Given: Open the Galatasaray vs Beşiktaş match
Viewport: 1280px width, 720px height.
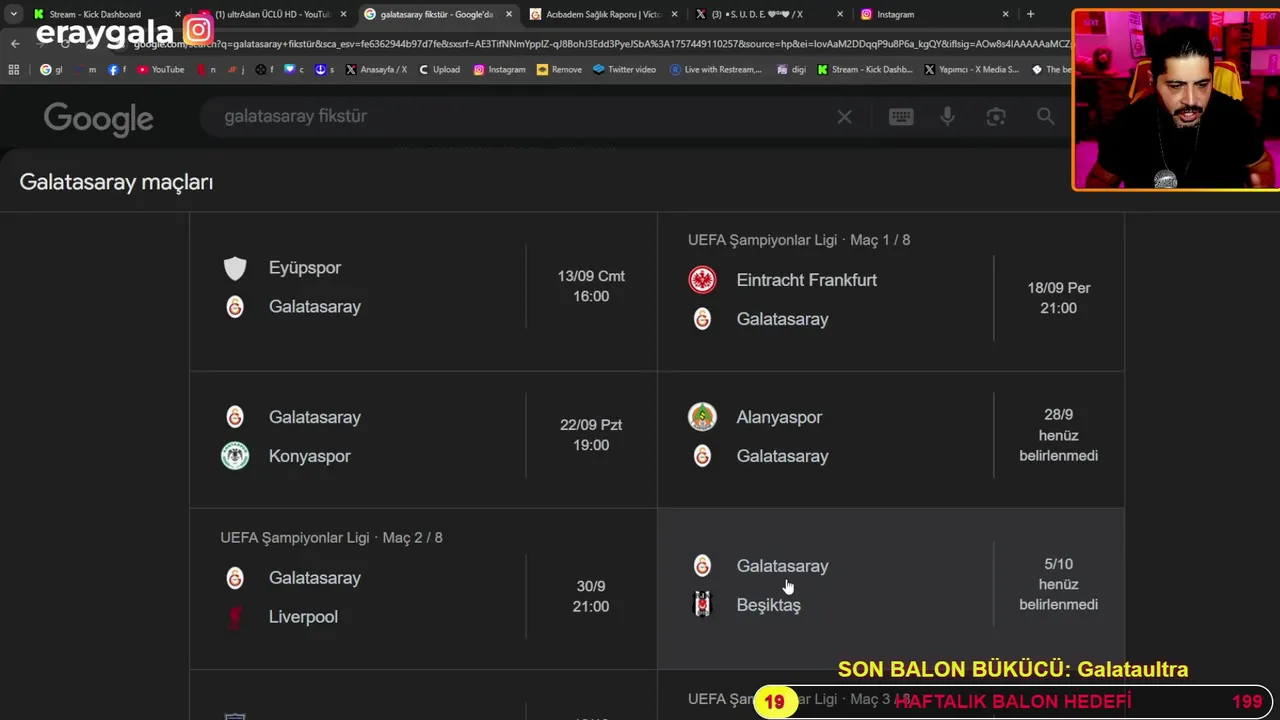Looking at the screenshot, I should point(891,588).
